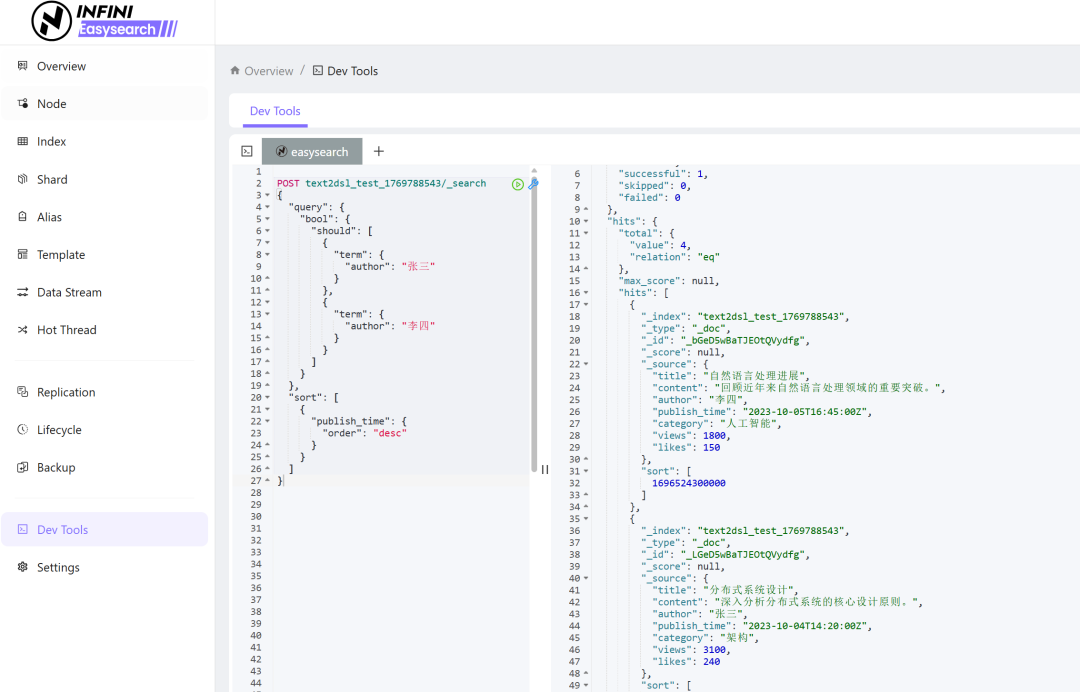The image size is (1080, 692).
Task: Open the Data Stream menu item
Action: tap(69, 293)
